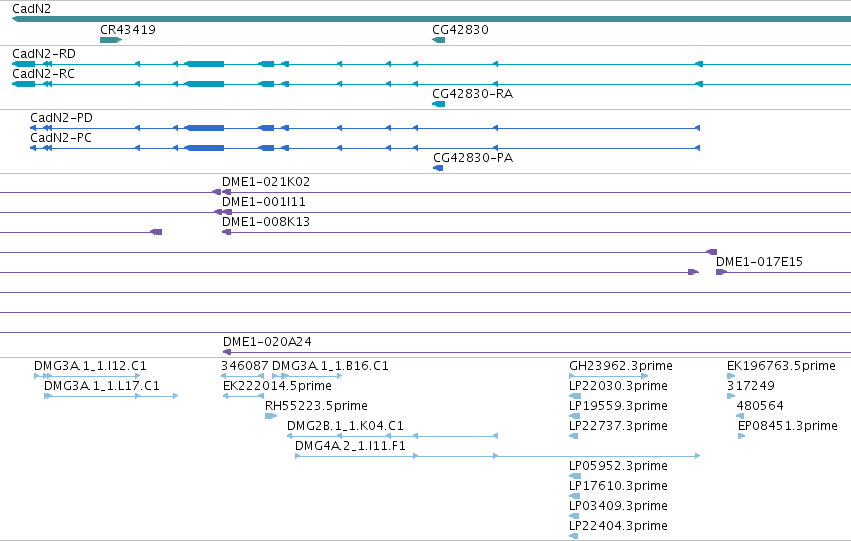Image resolution: width=851 pixels, height=541 pixels.
Task: Click the CG42830 gene arrow glyph
Action: tap(439, 40)
